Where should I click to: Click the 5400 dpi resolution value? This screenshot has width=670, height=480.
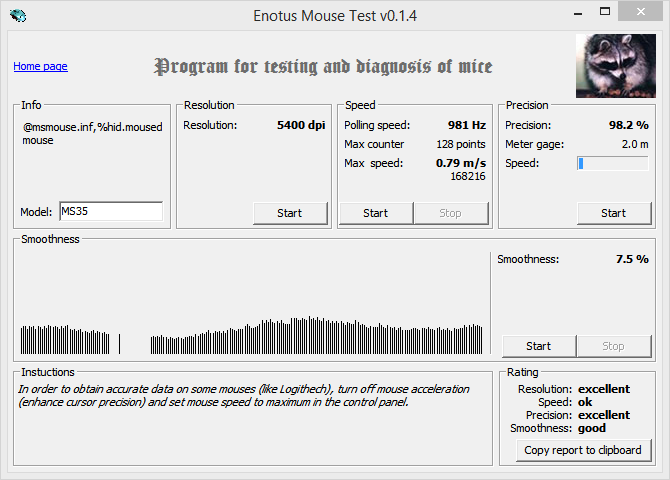tap(301, 125)
